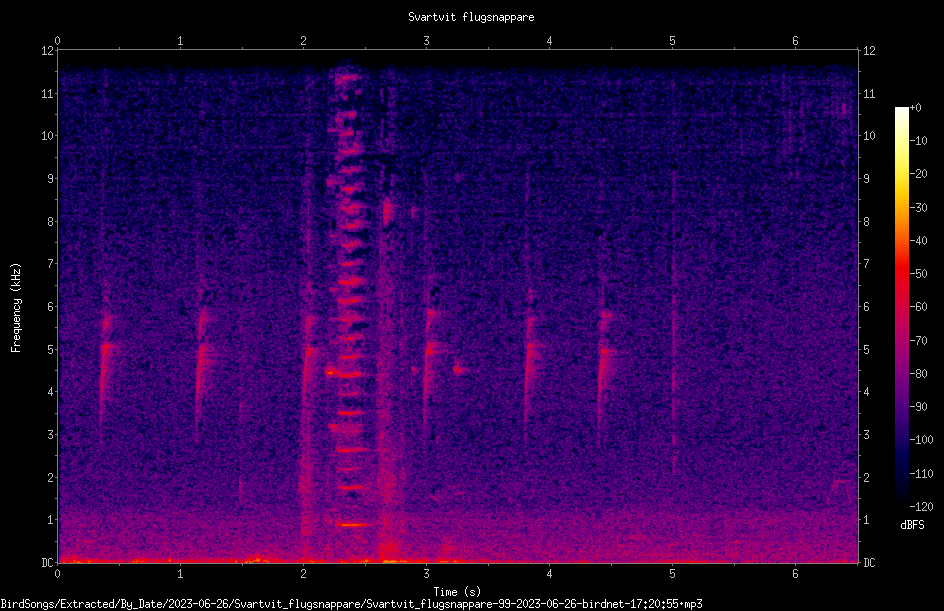The image size is (944, 611).
Task: Click the "6" tick on the top time axis
Action: click(795, 41)
